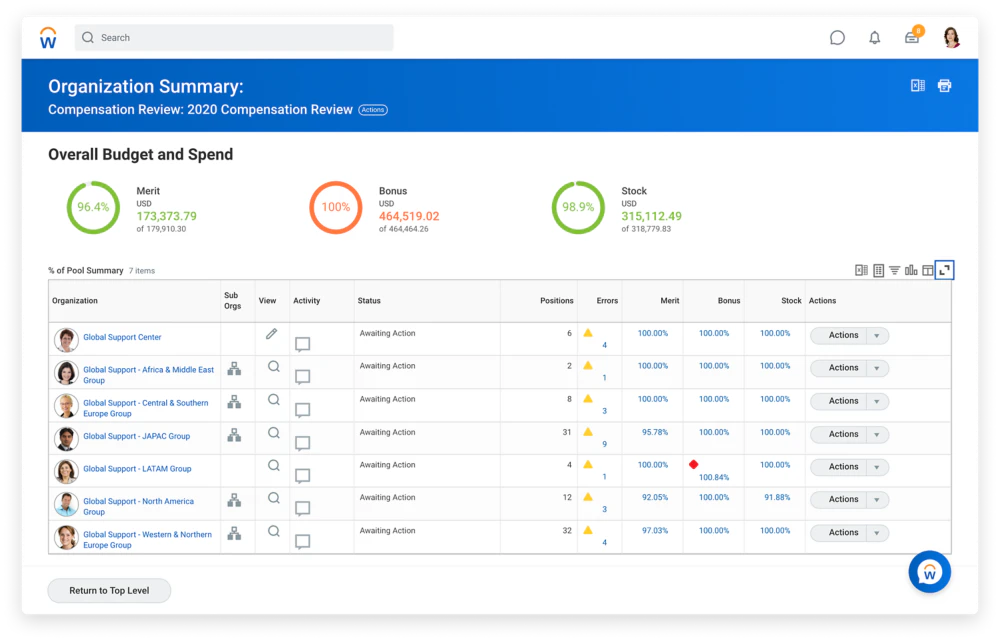View sub orgs of Global Support JAPAC Group
Viewport: 1000px width, 642px height.
coord(234,435)
